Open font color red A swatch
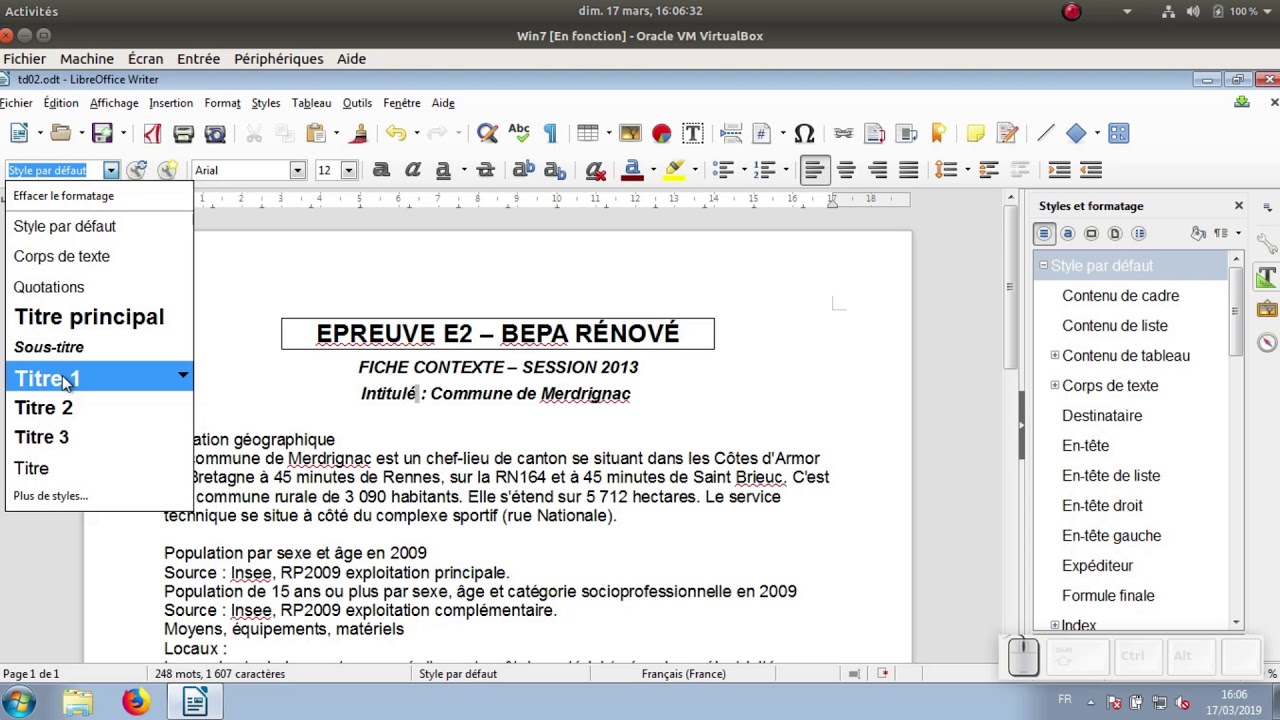 click(x=632, y=170)
